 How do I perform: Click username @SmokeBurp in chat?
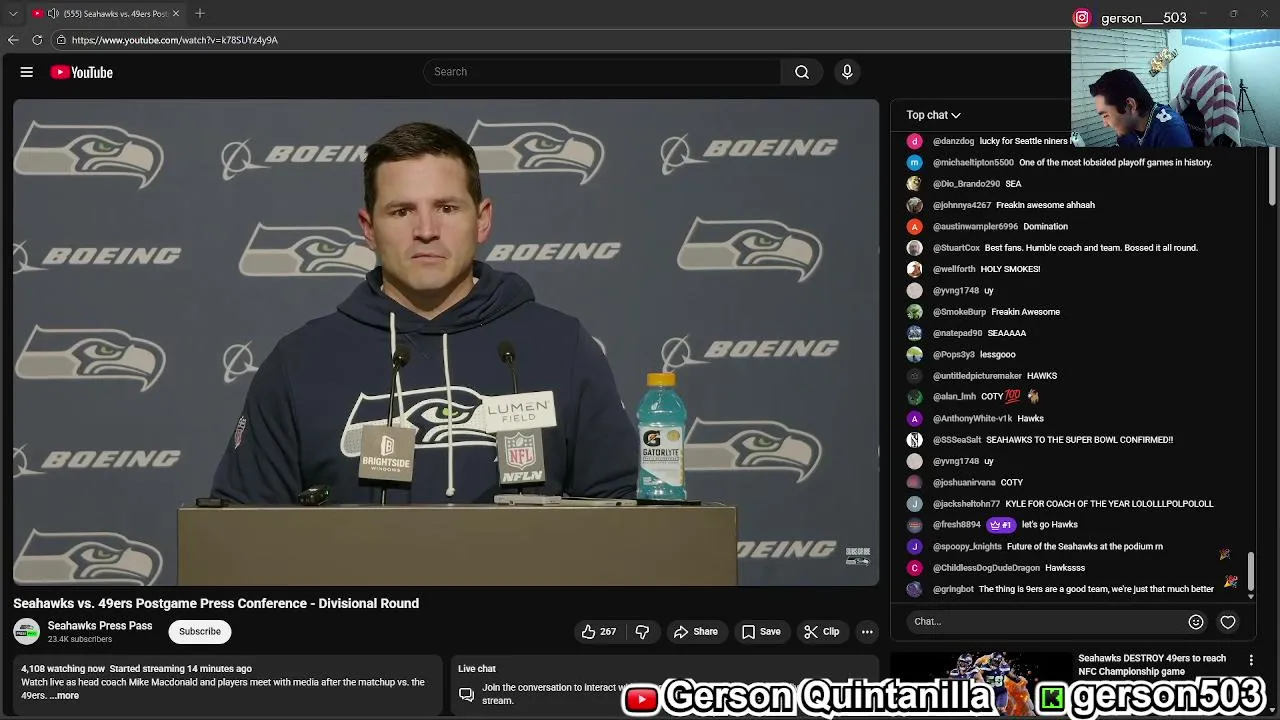(959, 312)
